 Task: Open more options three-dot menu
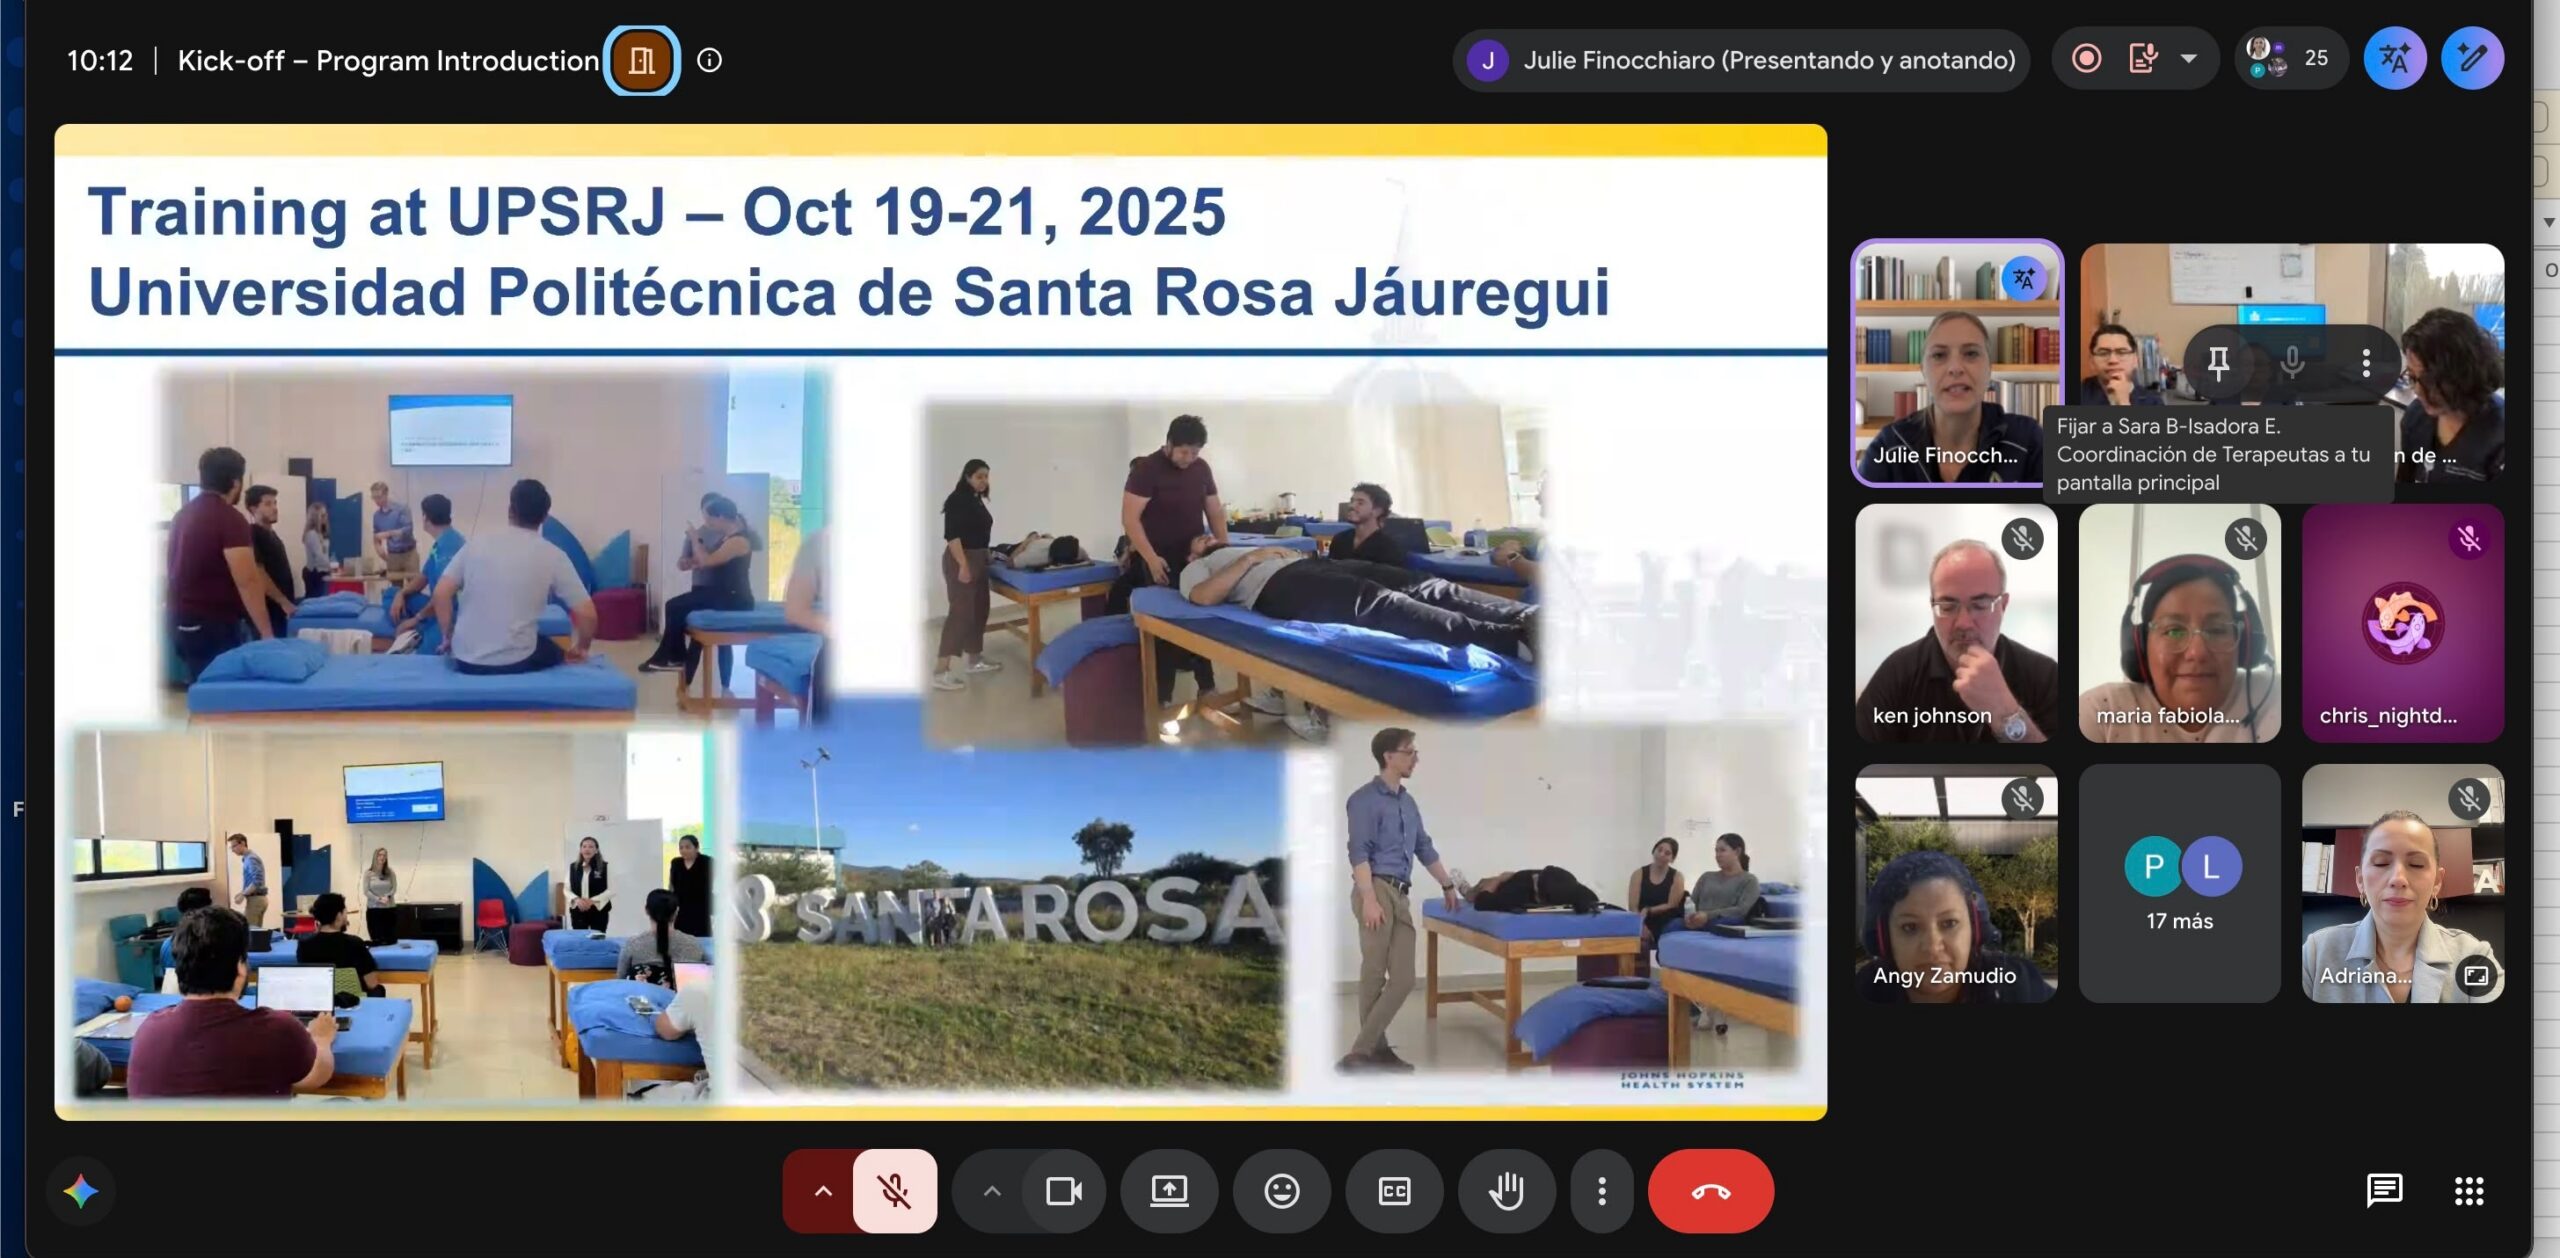tap(1602, 1191)
